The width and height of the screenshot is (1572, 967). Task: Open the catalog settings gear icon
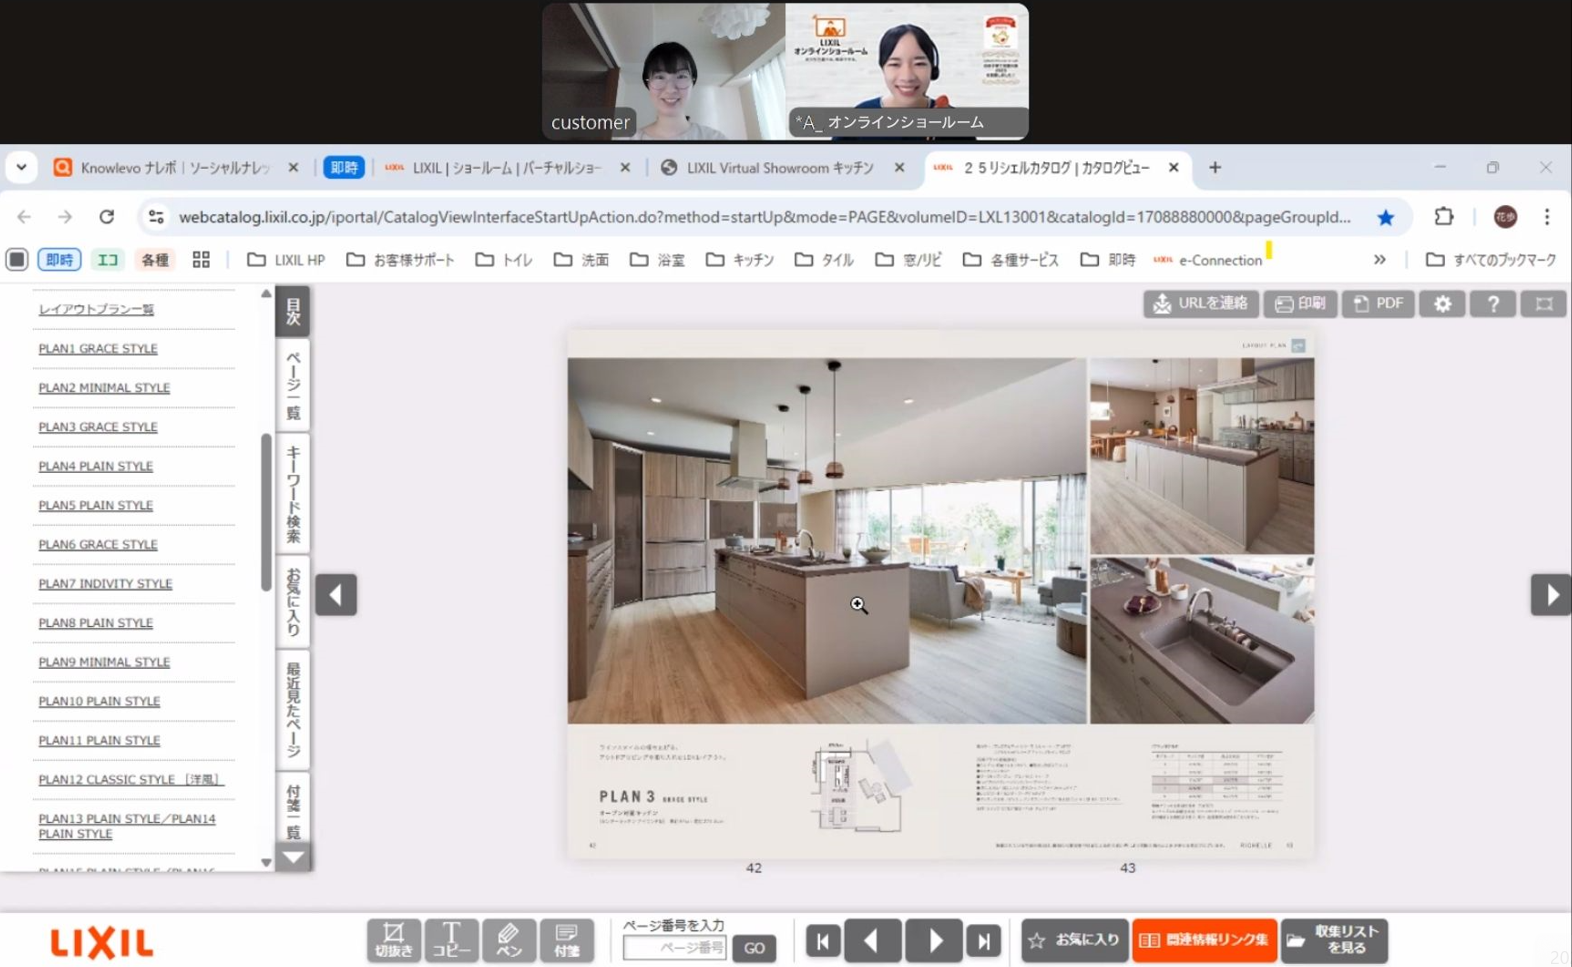[1442, 304]
